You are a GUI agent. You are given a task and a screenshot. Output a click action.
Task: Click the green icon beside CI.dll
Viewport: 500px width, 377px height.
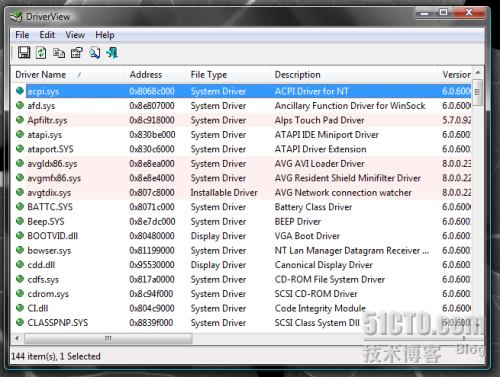coord(20,308)
